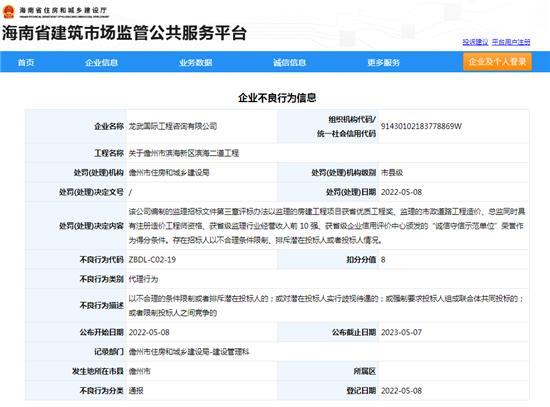Click the 工程名称 field label

point(109,153)
